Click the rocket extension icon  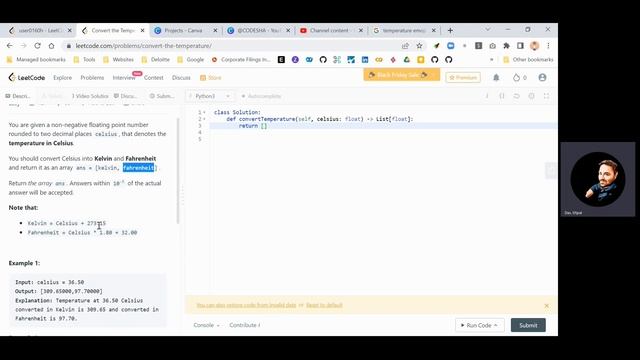click(x=437, y=46)
